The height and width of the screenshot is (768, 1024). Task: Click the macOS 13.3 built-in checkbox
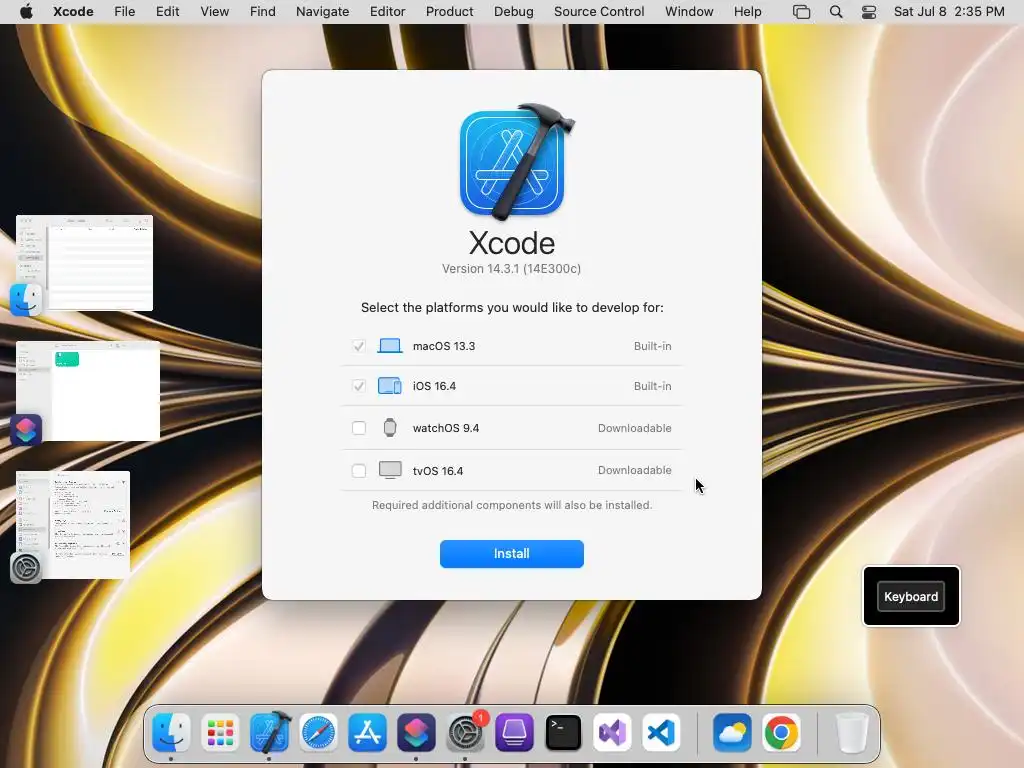coord(359,346)
